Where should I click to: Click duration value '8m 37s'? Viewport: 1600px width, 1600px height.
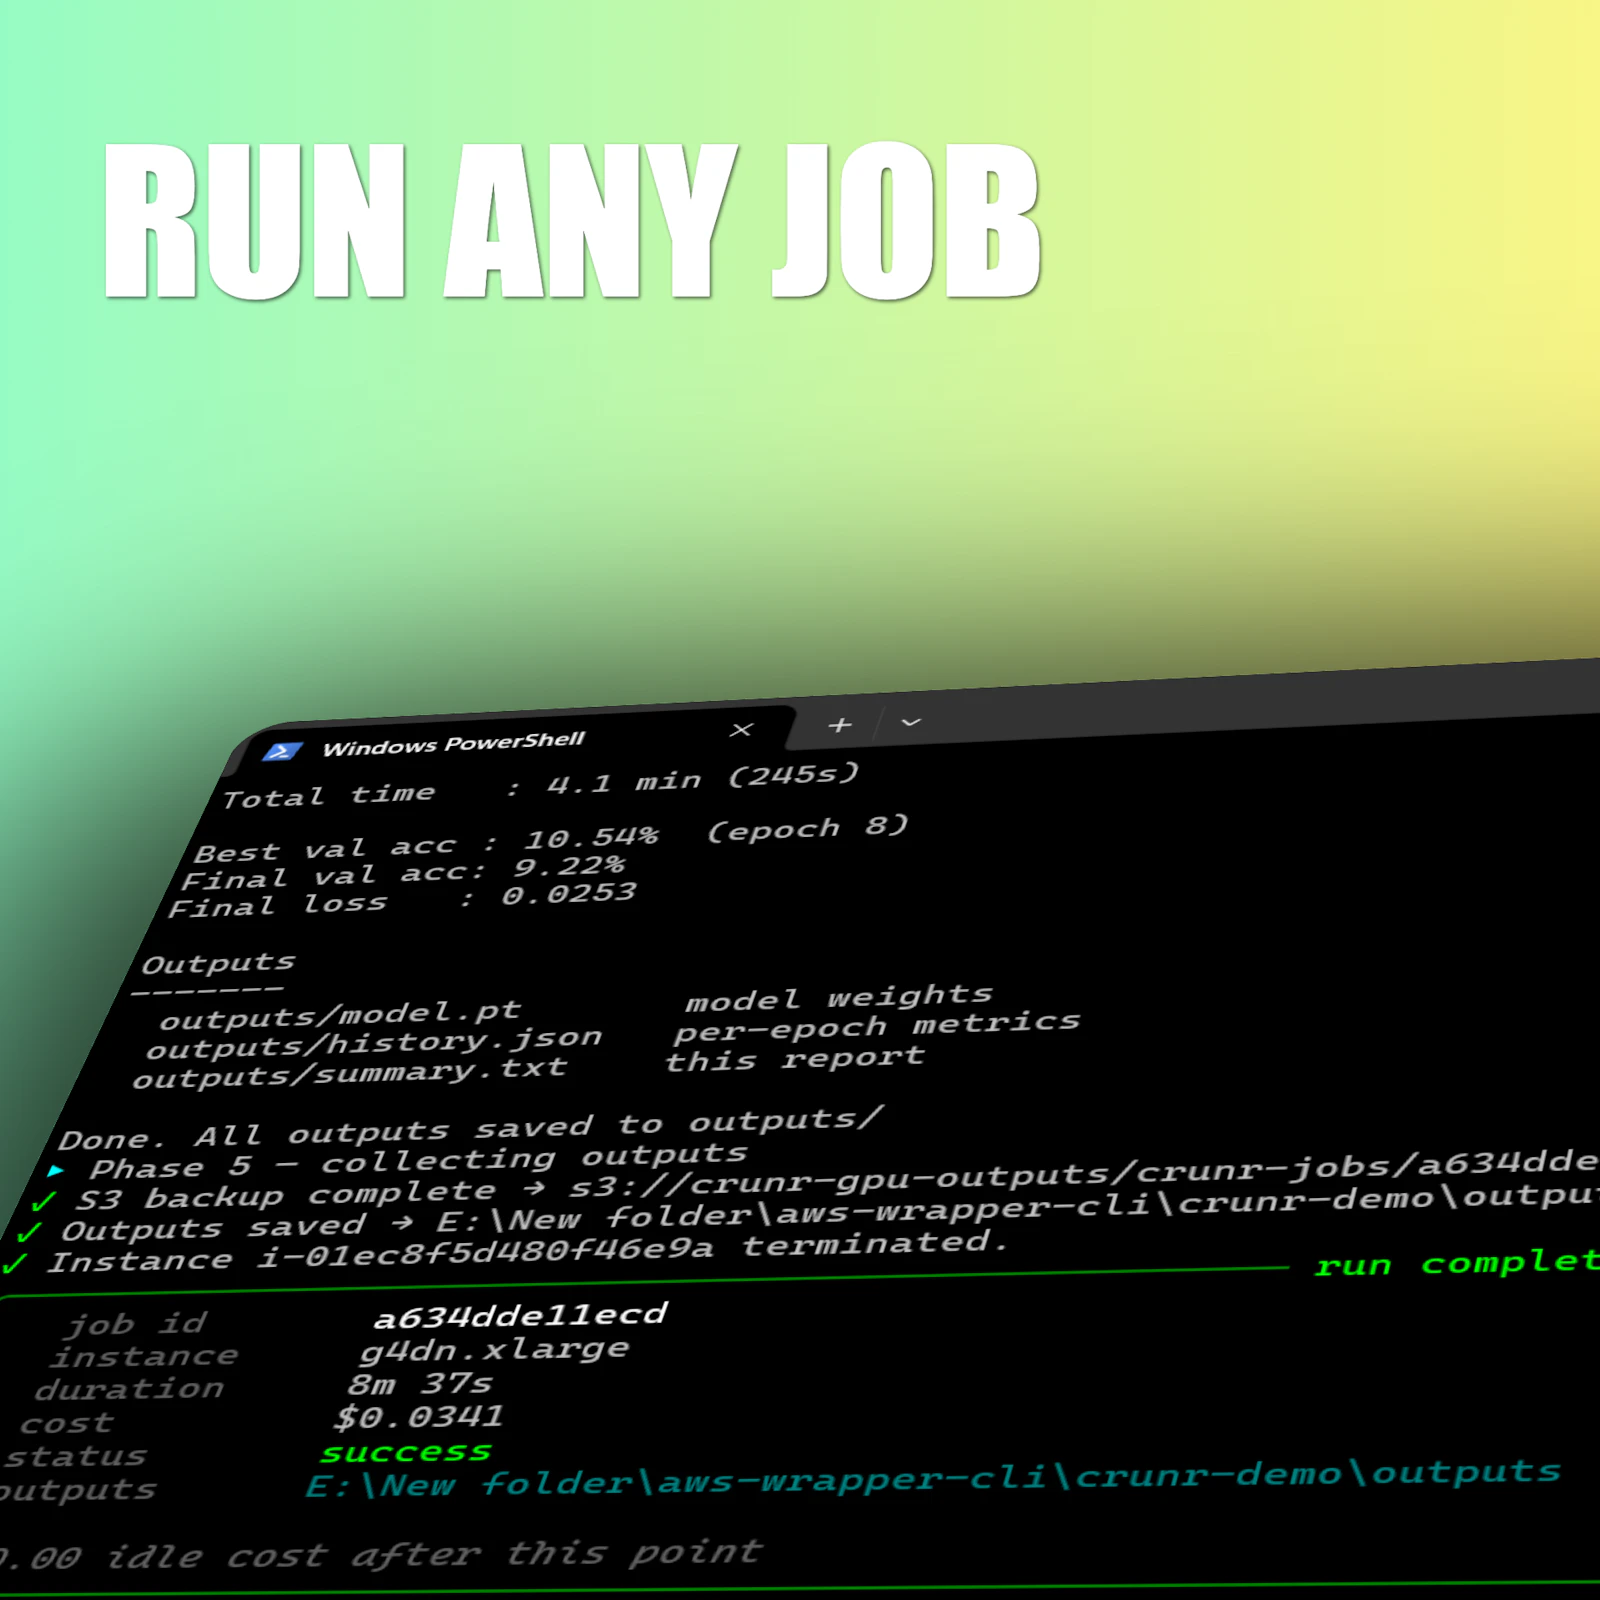420,1384
